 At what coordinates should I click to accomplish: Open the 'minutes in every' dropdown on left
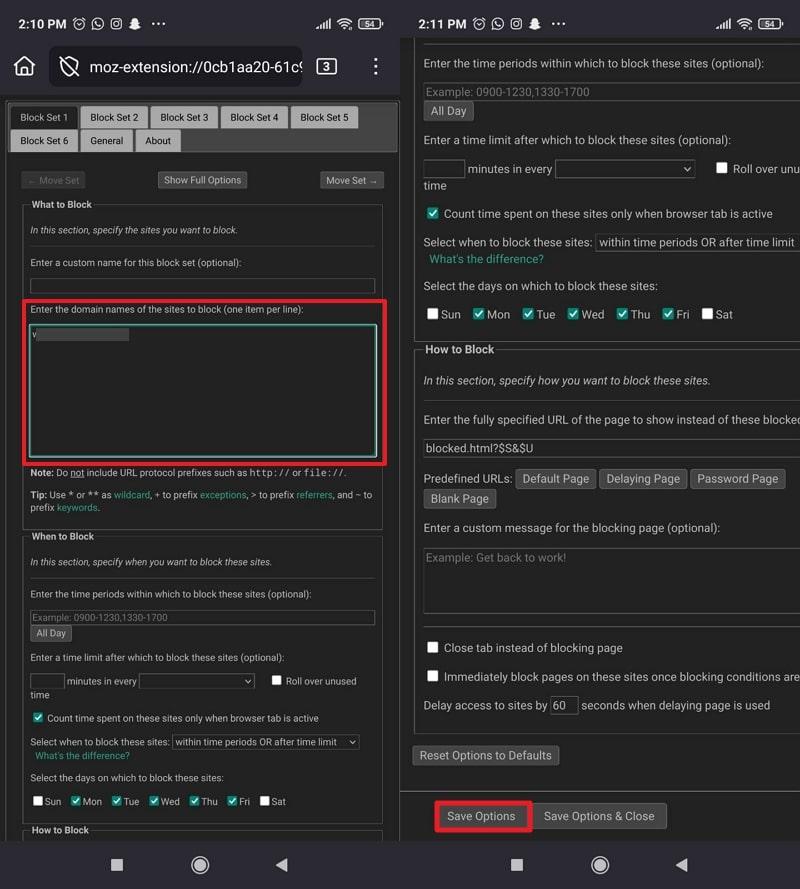pyautogui.click(x=197, y=681)
